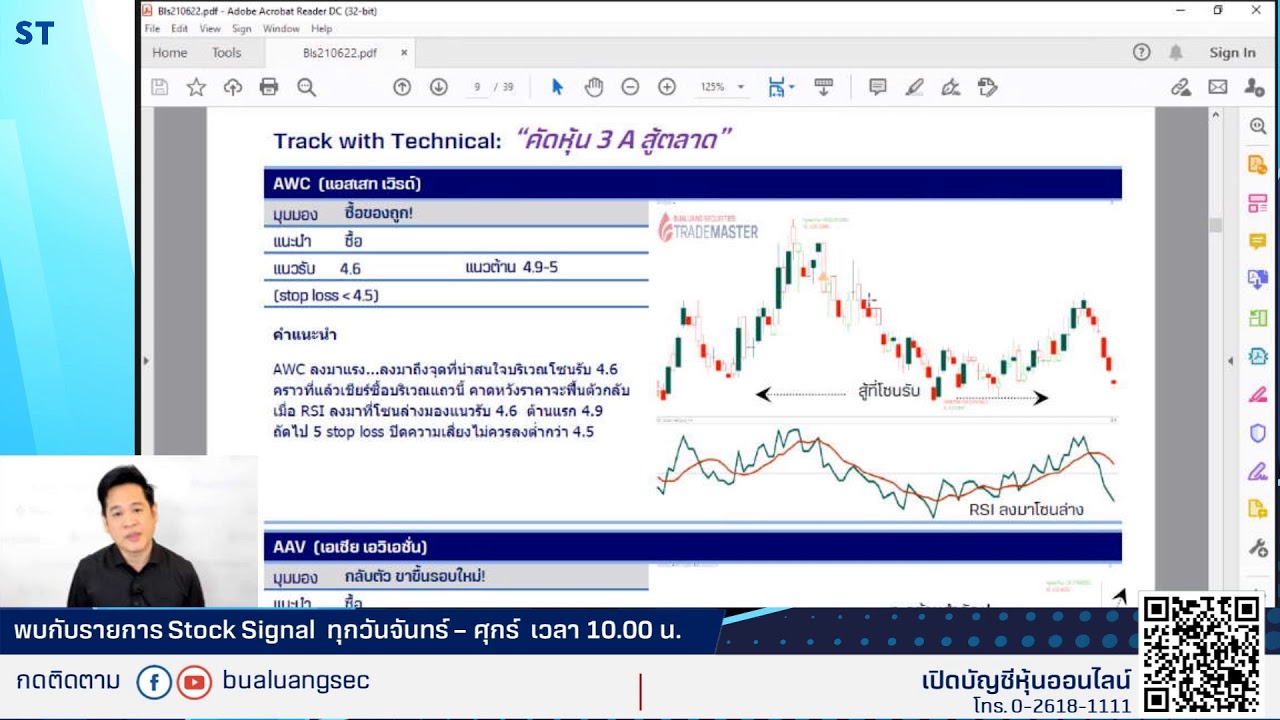
Task: Go to next page arrow
Action: click(x=438, y=87)
